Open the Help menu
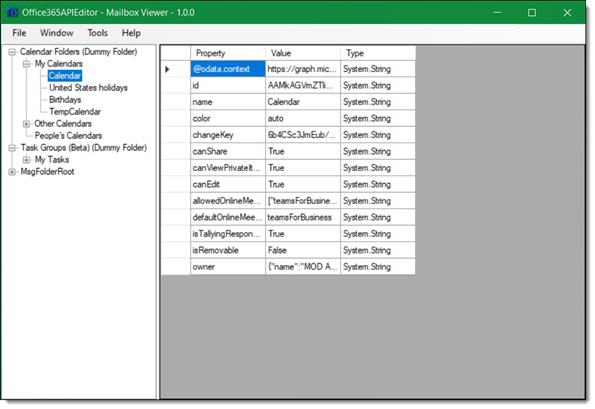Image resolution: width=595 pixels, height=409 pixels. 131,33
